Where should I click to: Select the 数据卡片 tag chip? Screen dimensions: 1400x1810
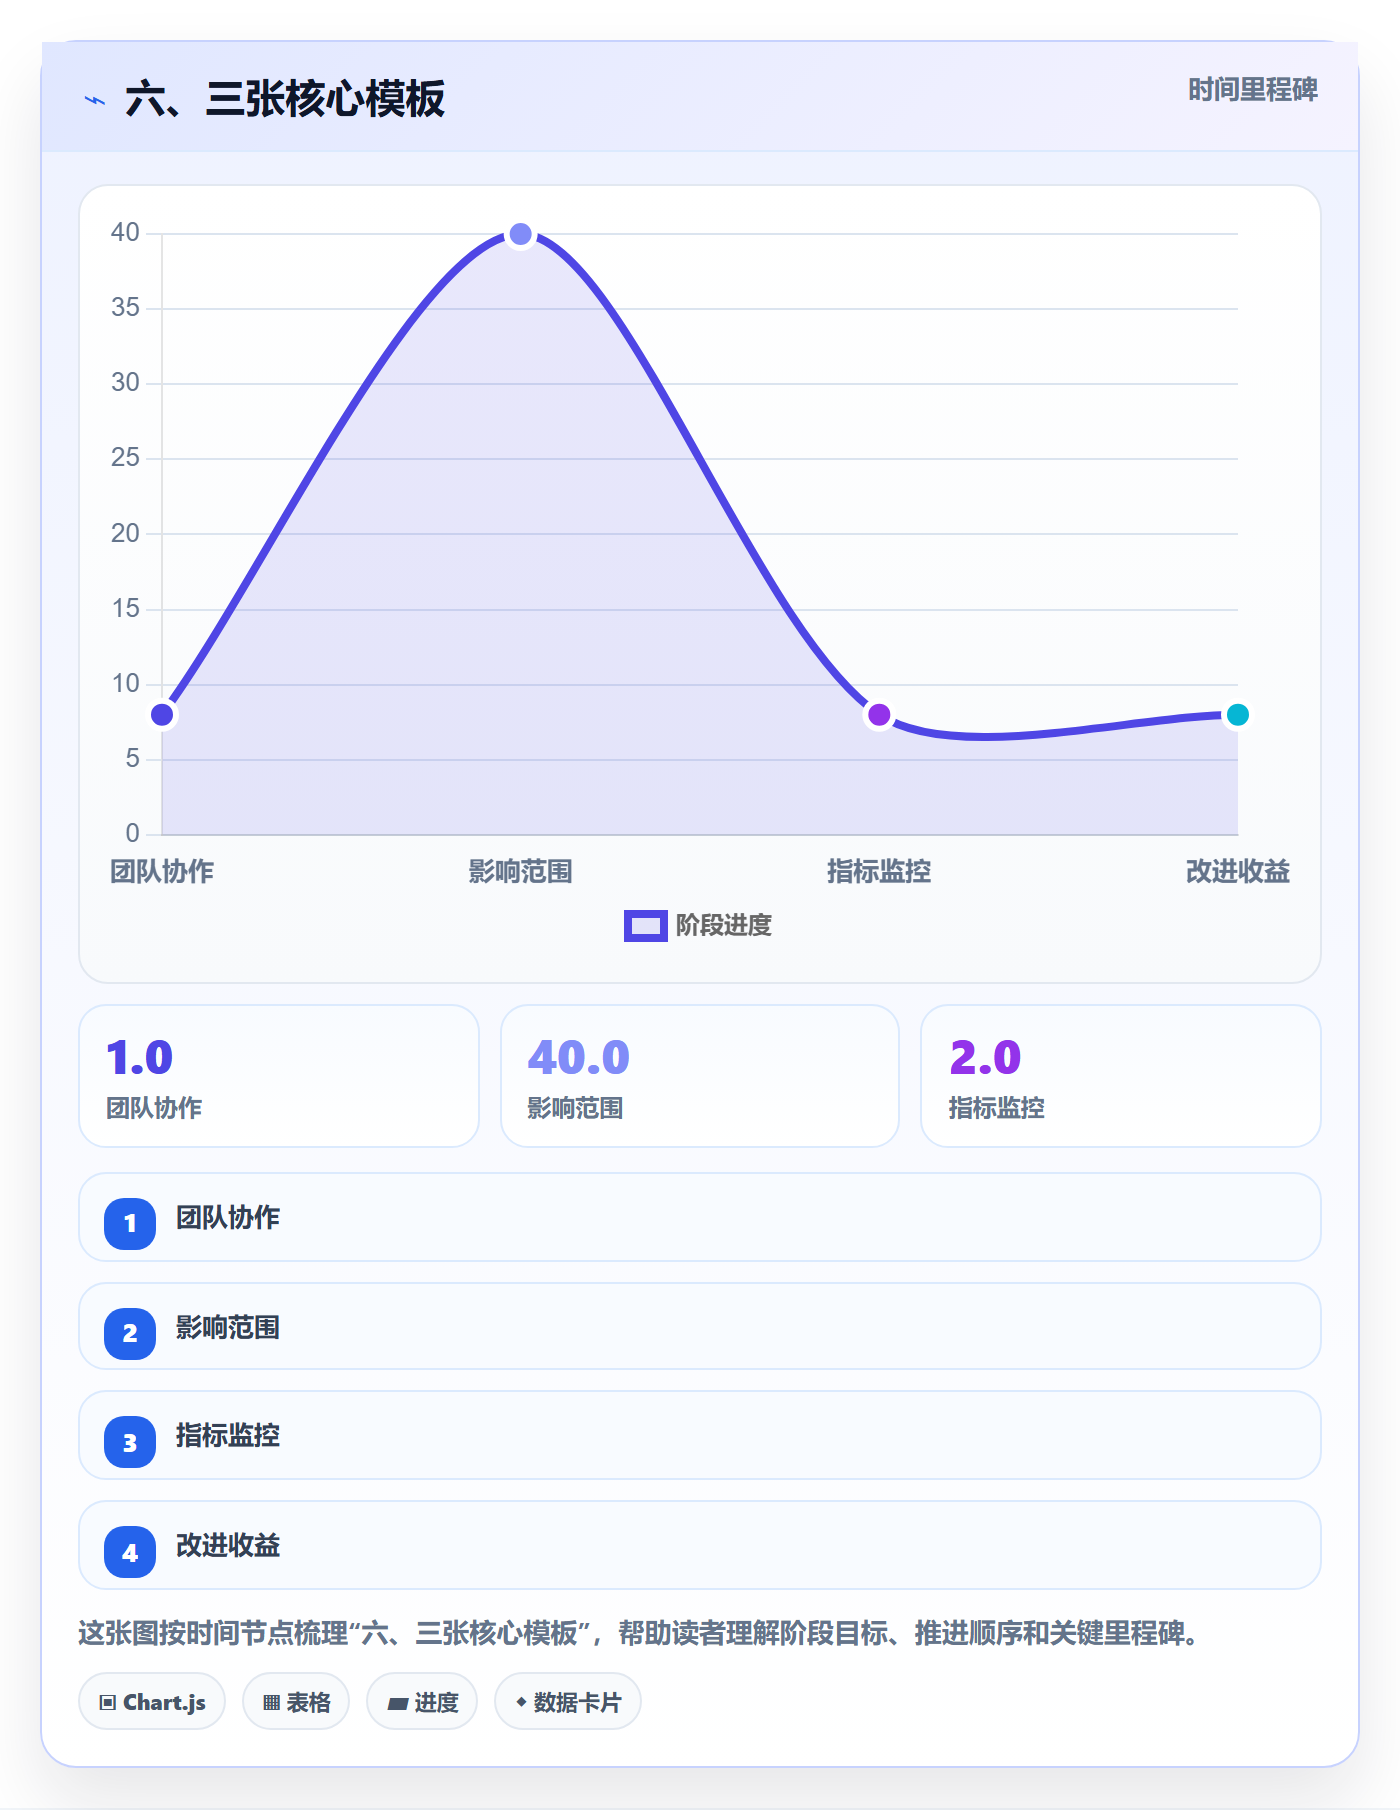pos(568,1701)
